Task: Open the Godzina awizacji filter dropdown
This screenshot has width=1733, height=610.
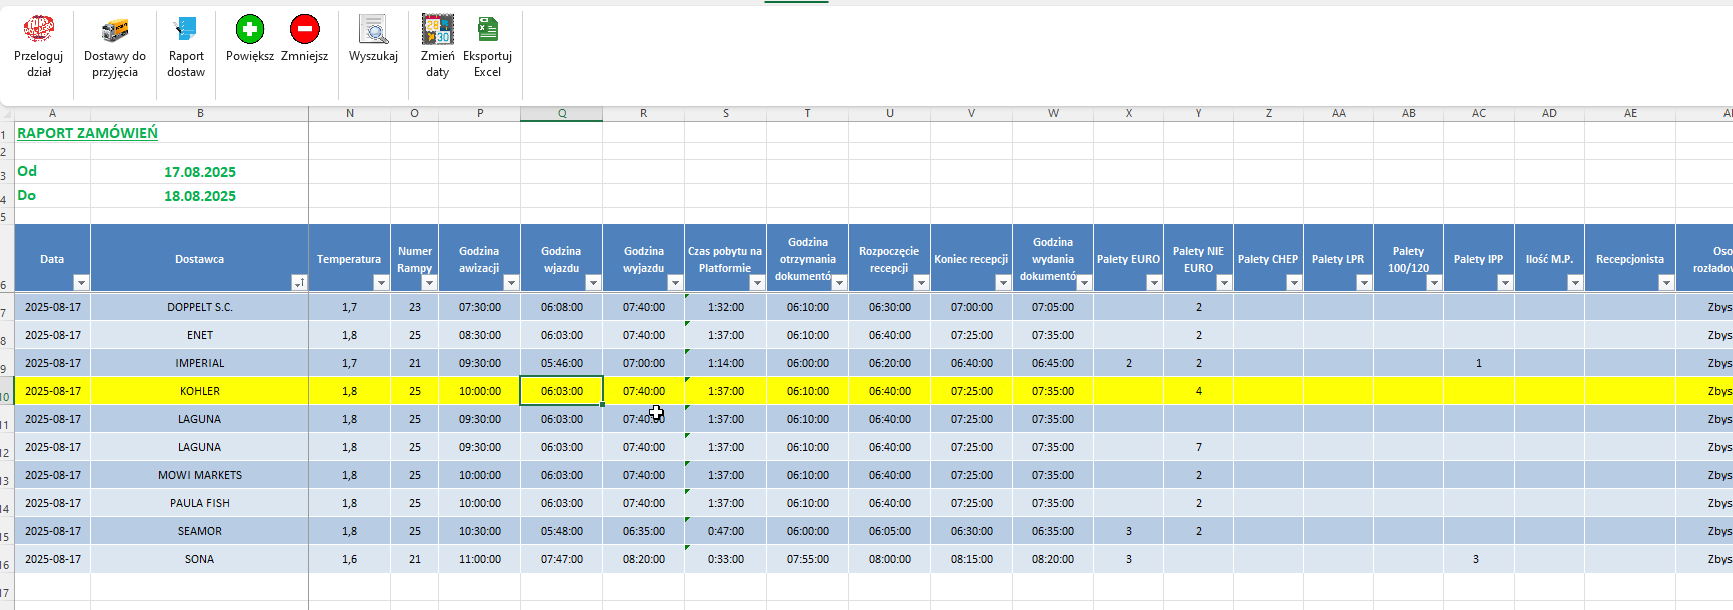Action: click(511, 283)
